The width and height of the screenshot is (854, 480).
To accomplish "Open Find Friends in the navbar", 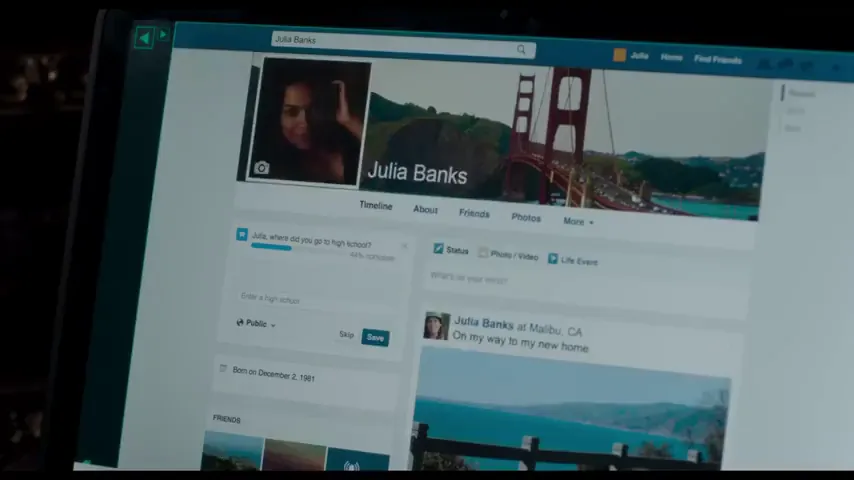I will [x=718, y=59].
